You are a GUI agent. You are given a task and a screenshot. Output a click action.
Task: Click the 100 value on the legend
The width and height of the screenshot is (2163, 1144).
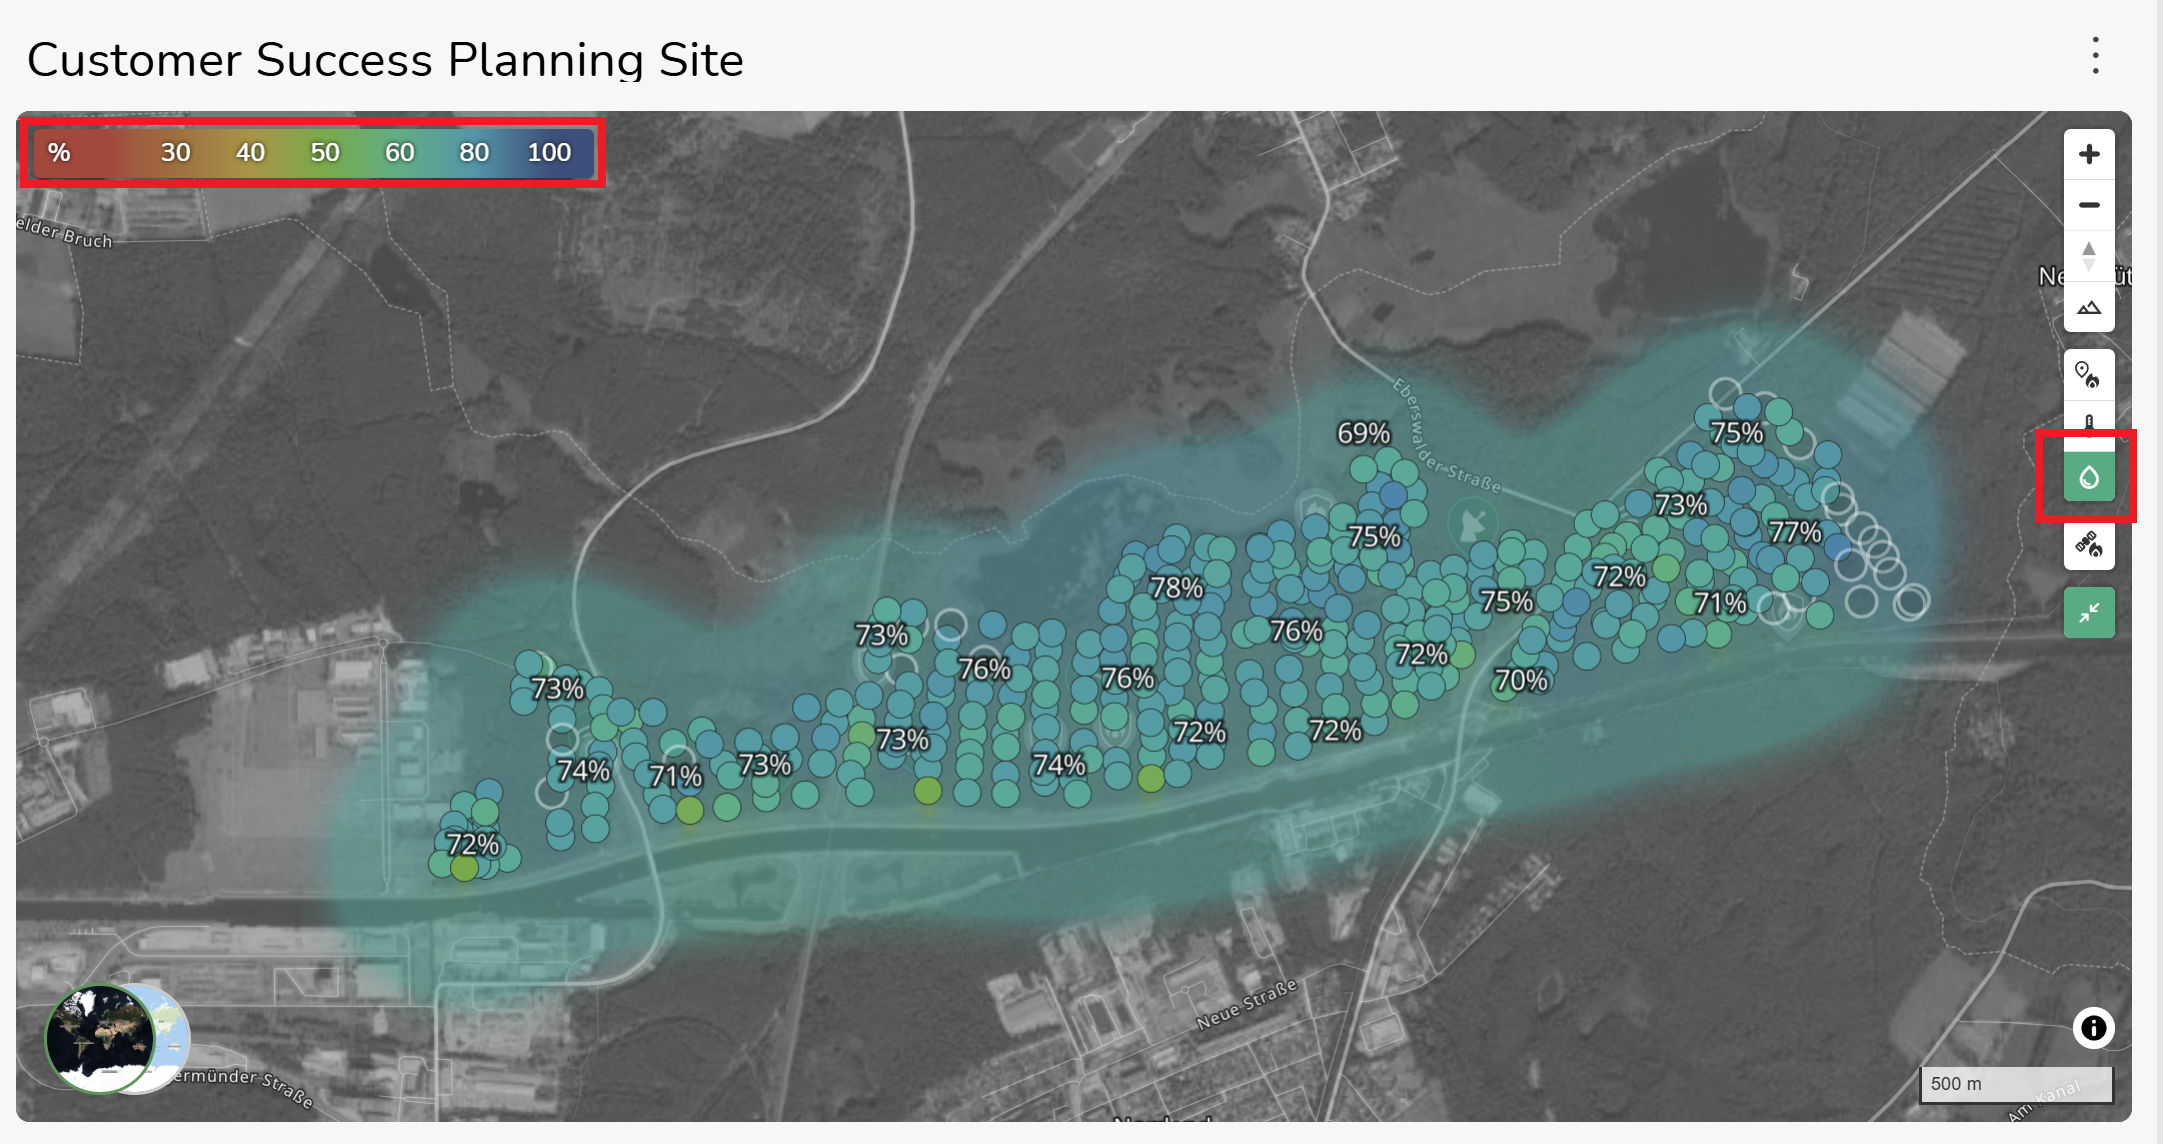coord(549,152)
